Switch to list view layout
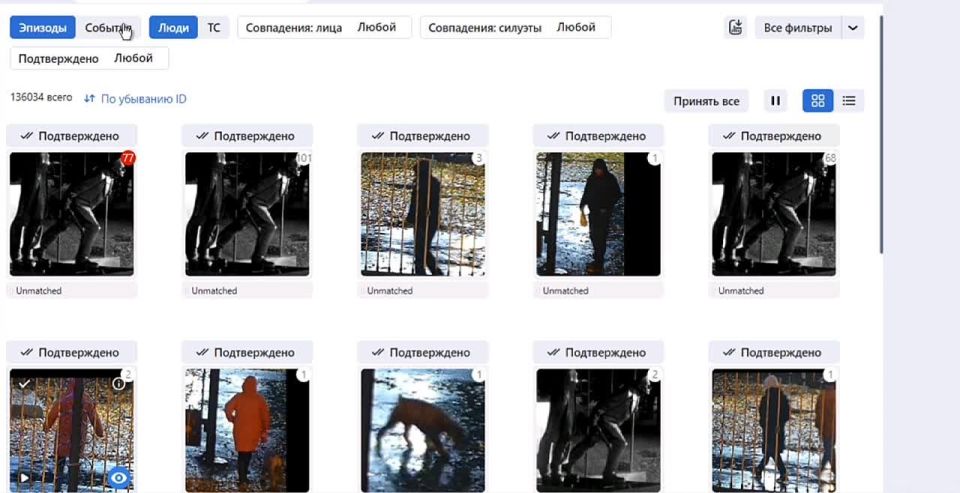The width and height of the screenshot is (960, 493). (x=849, y=101)
